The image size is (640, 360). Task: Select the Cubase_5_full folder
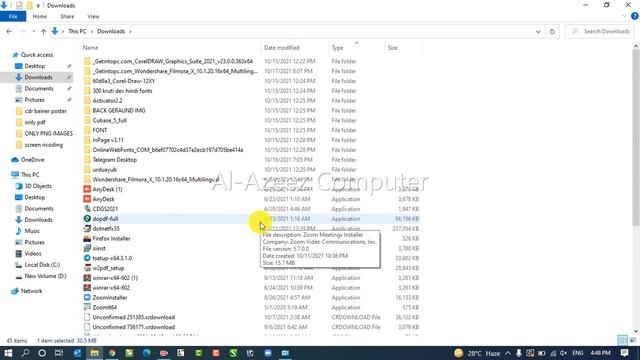[x=109, y=120]
